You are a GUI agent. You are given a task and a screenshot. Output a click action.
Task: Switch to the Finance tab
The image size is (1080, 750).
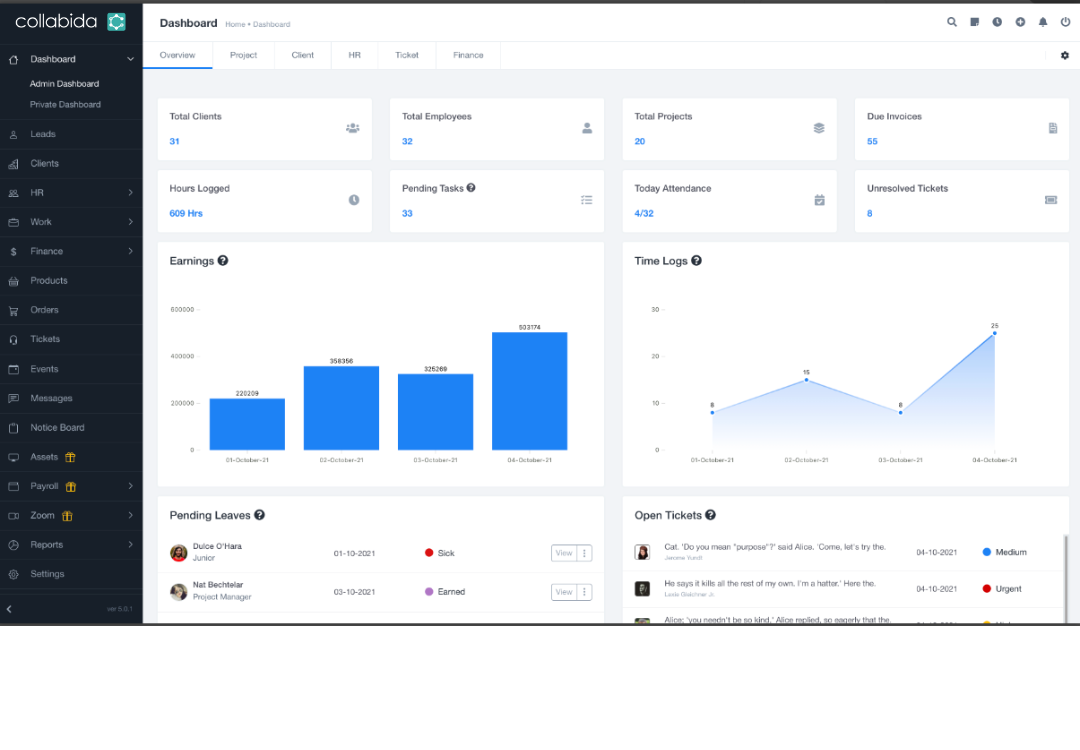tap(468, 56)
